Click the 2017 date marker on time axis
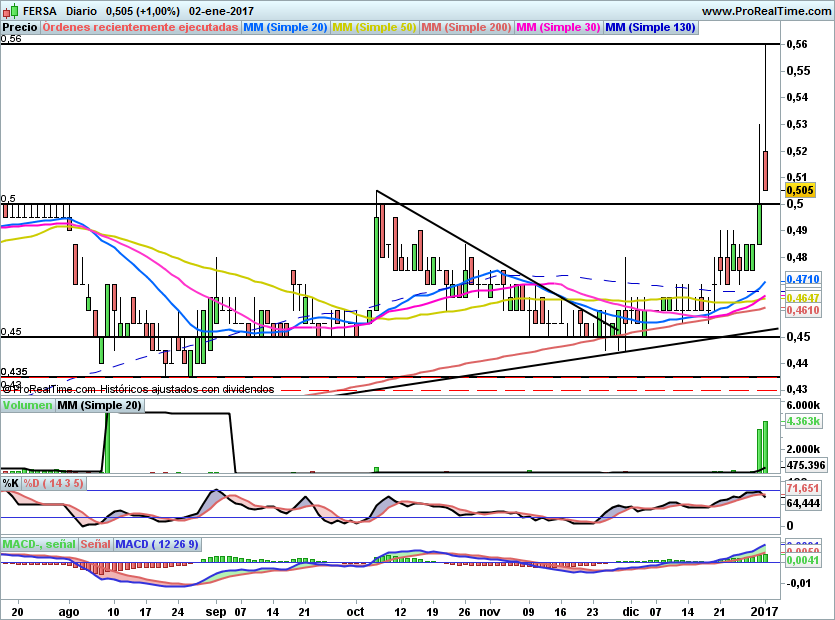Viewport: 835px width, 620px height. [763, 609]
